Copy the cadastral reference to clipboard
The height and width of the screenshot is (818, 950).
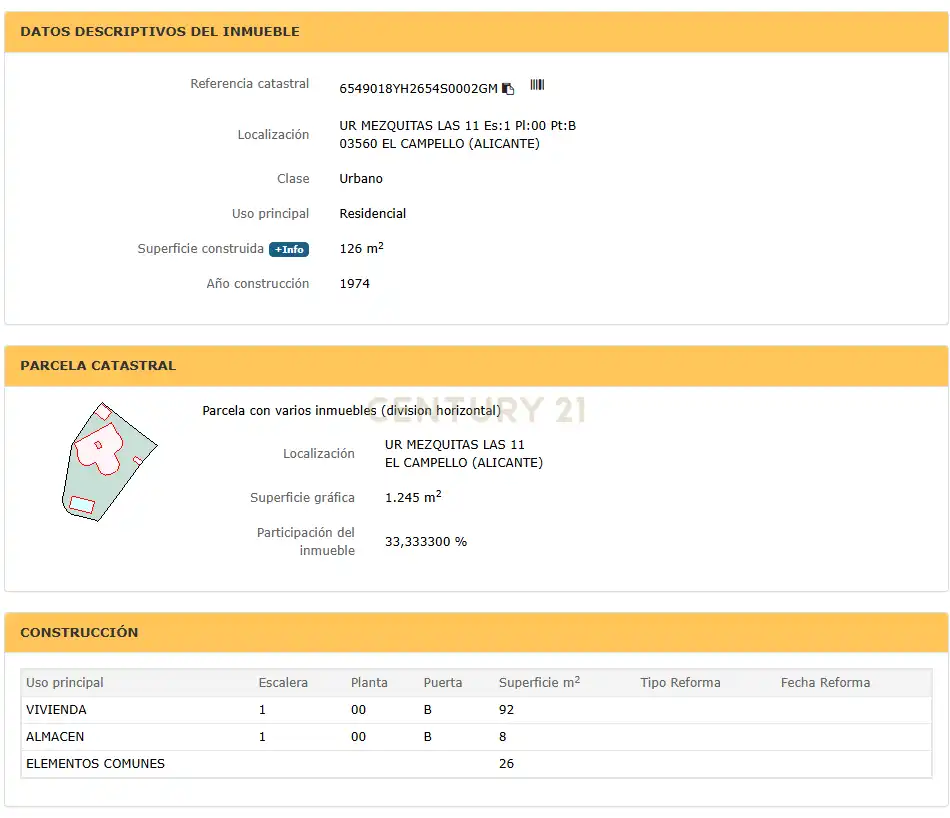coord(508,89)
